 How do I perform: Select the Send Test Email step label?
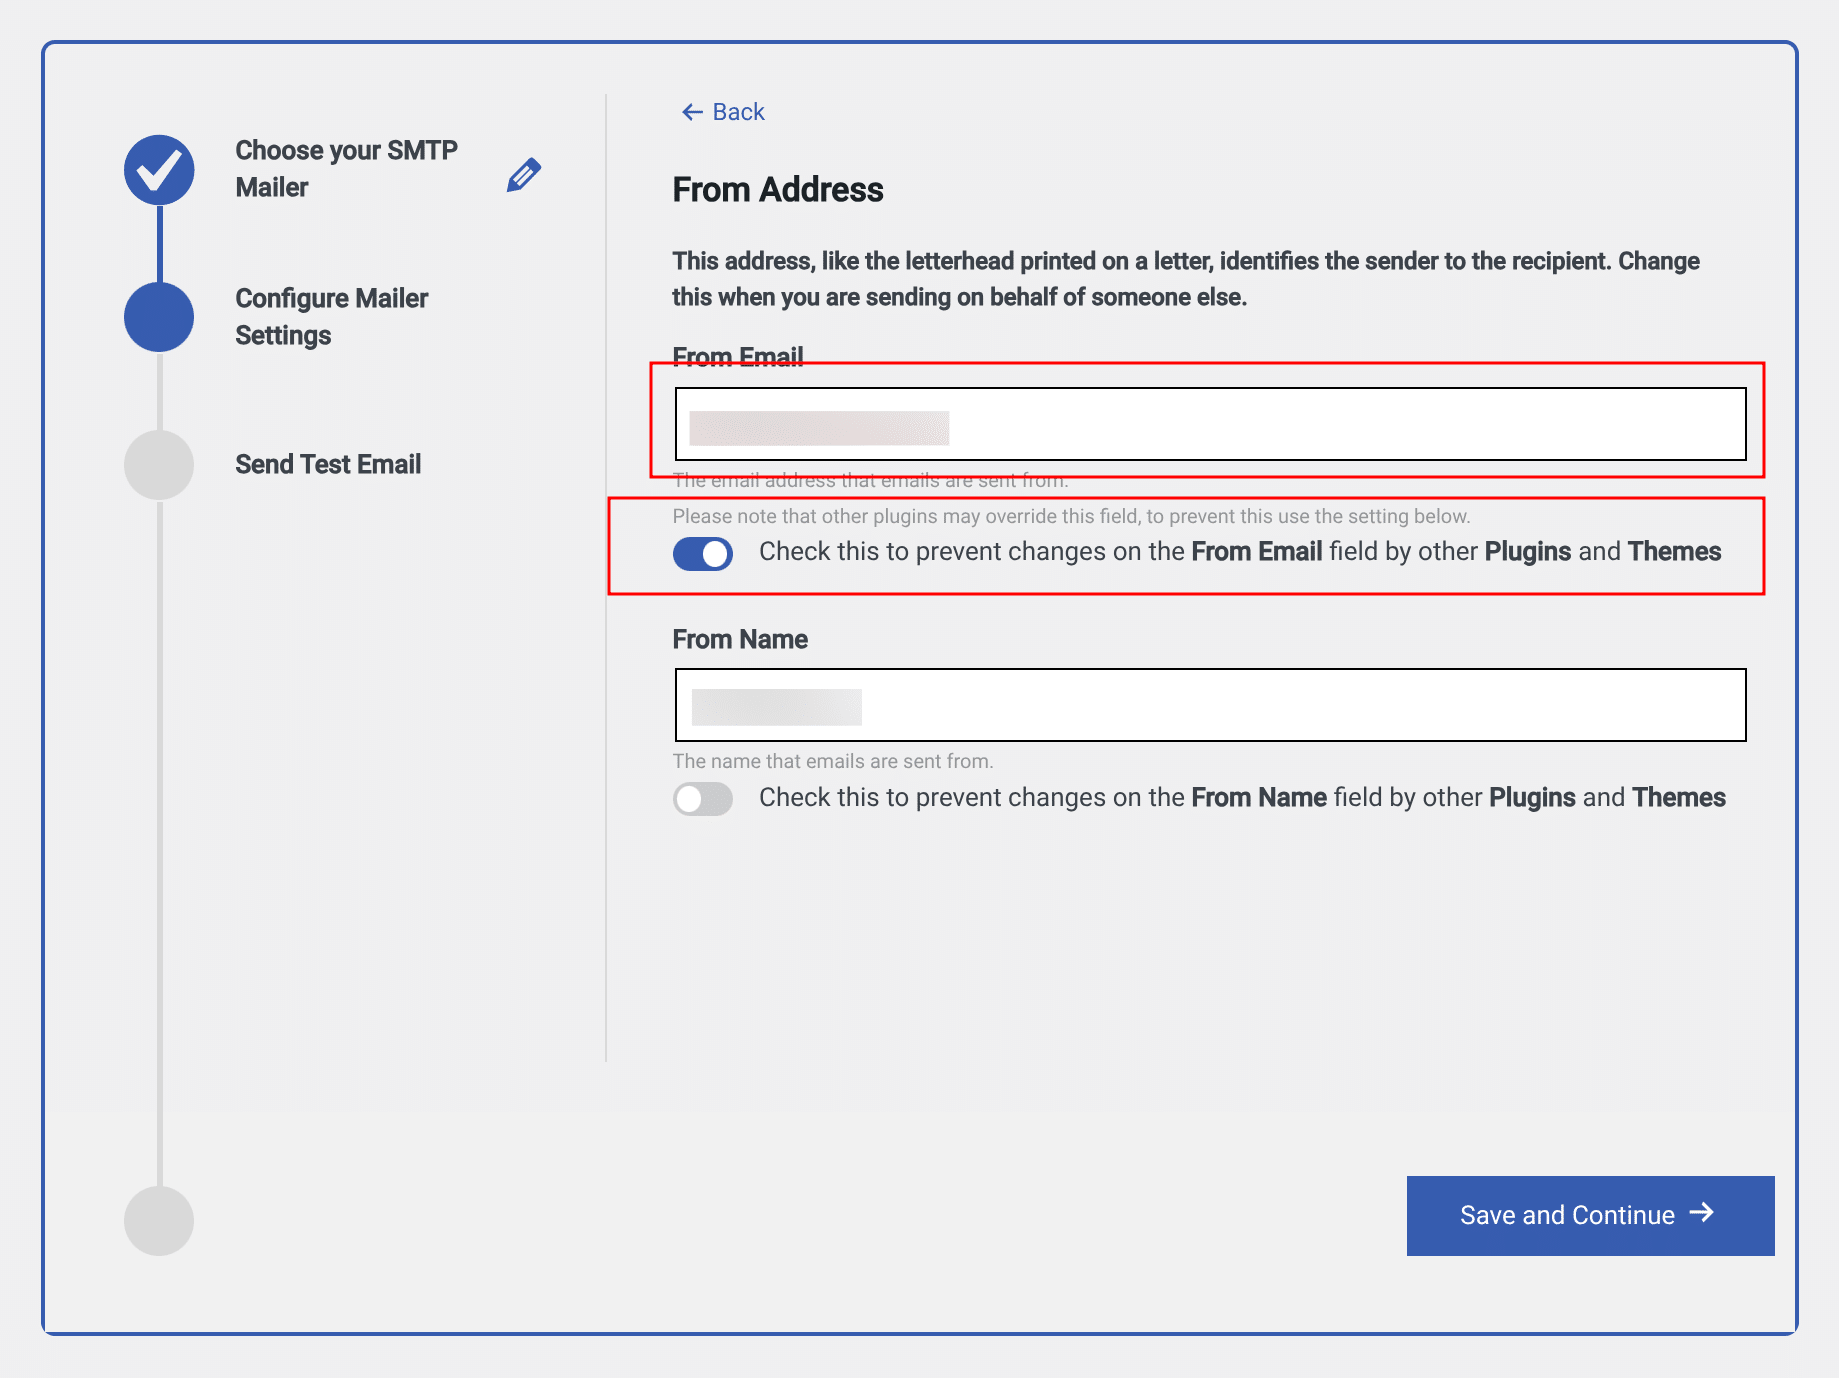[328, 465]
